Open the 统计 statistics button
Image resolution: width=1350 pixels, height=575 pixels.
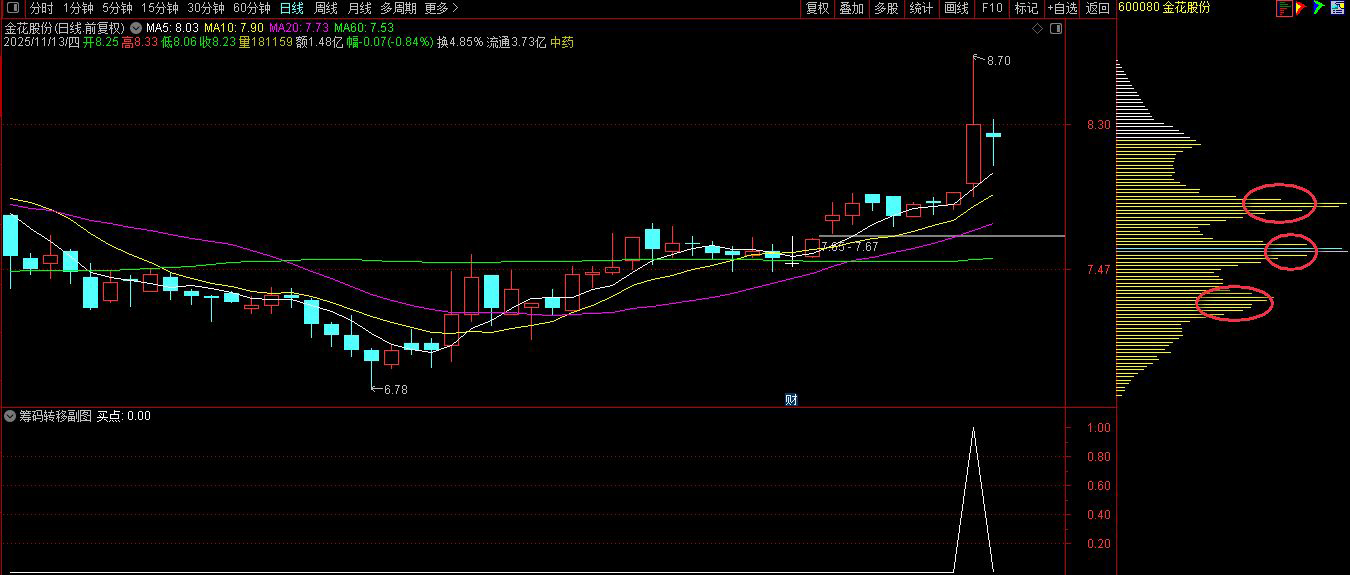click(x=921, y=8)
